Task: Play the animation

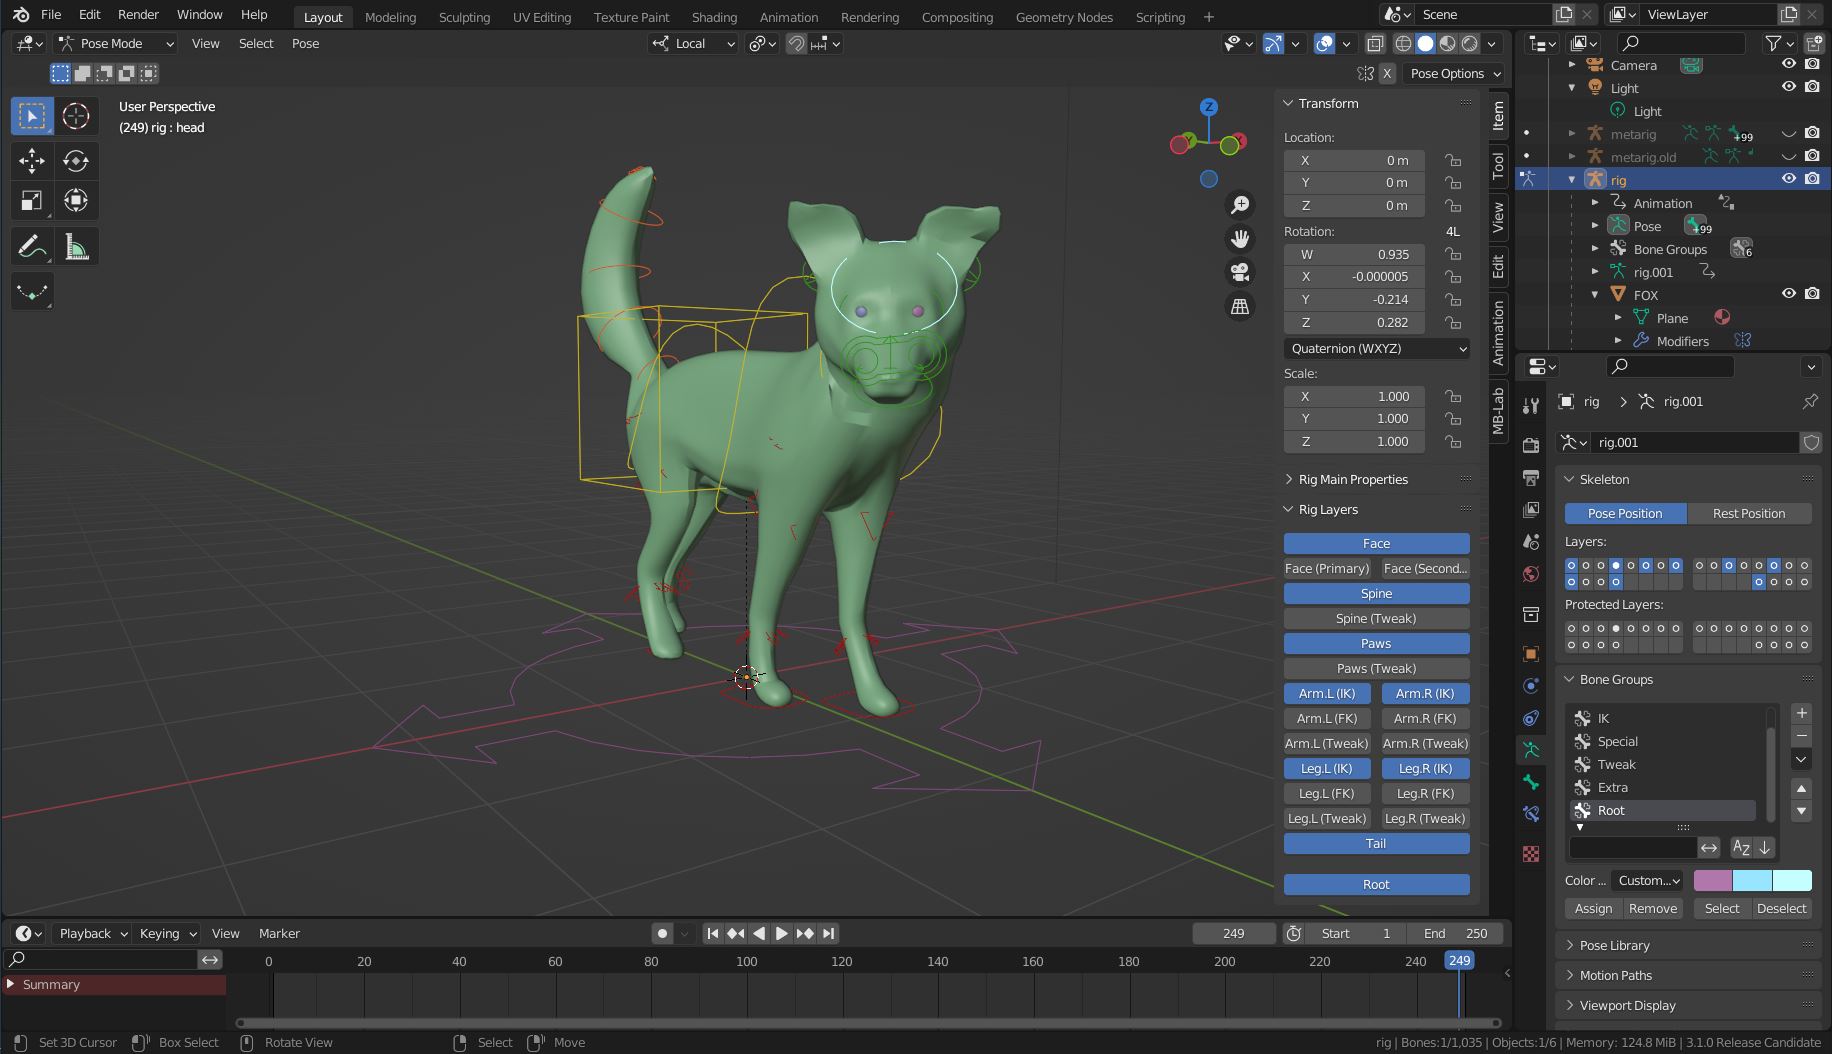Action: point(782,933)
